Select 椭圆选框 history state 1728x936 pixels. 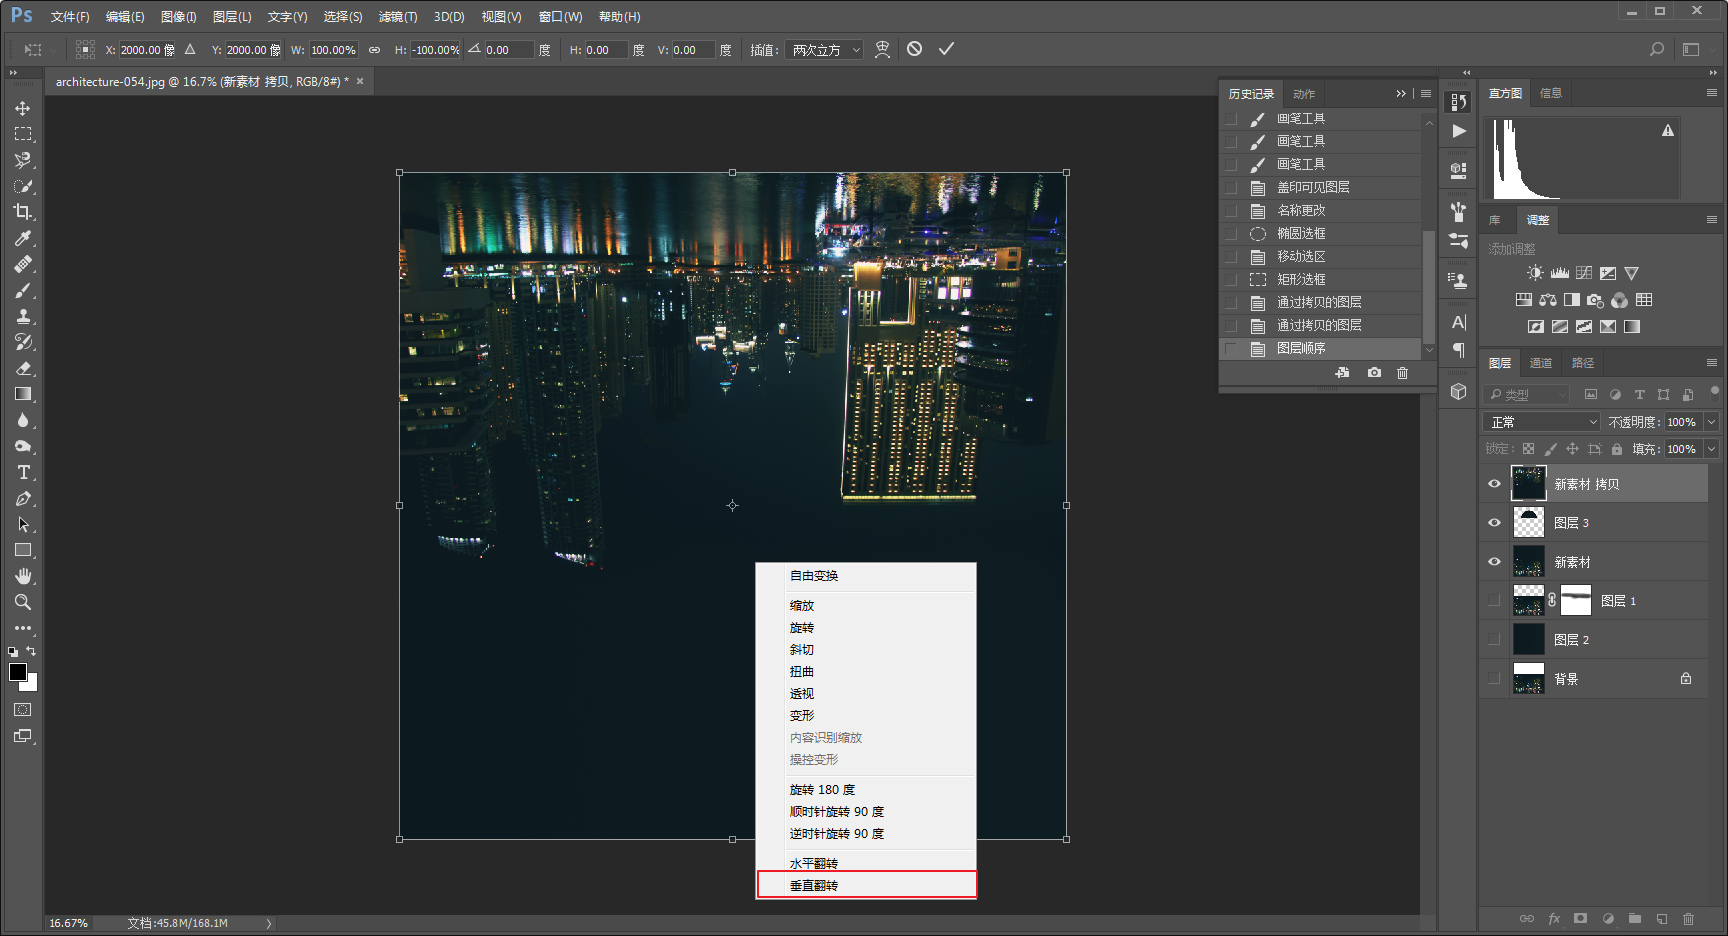[x=1321, y=234]
